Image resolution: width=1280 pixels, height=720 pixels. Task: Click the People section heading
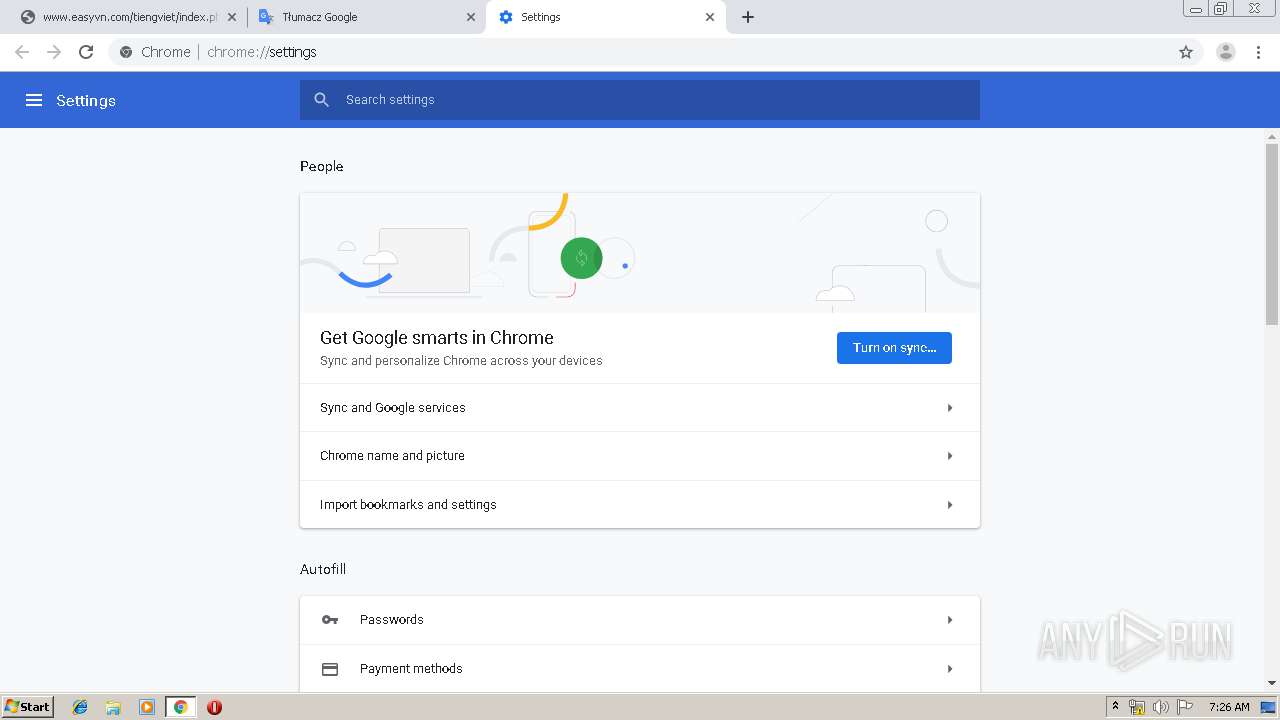(322, 166)
